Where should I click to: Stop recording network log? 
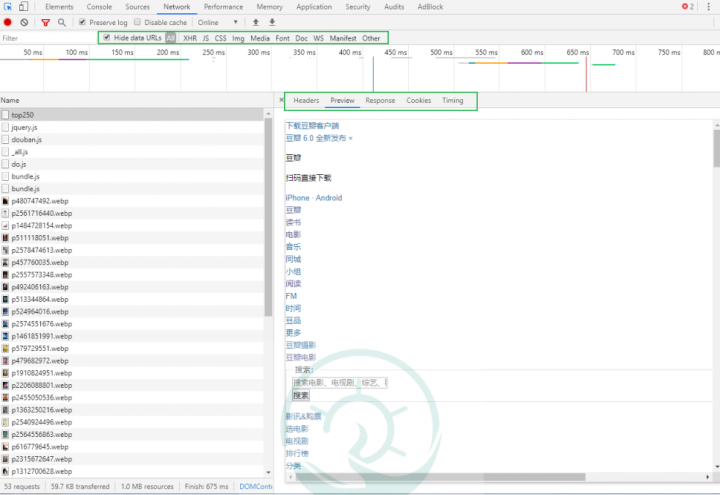(8, 22)
